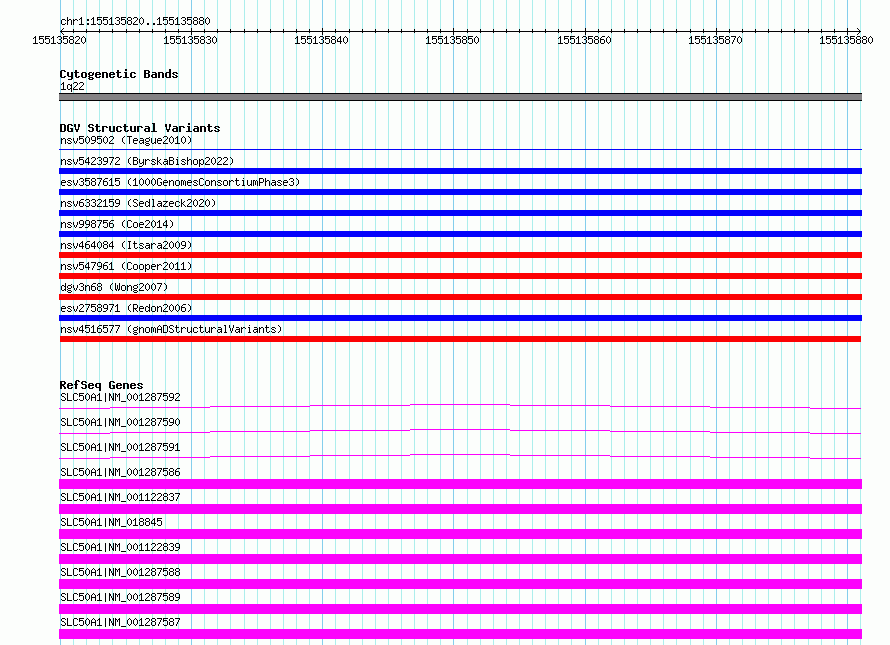This screenshot has height=645, width=890.
Task: Open transcript SLC50A1|NM_001287590 label
Action: pos(120,422)
